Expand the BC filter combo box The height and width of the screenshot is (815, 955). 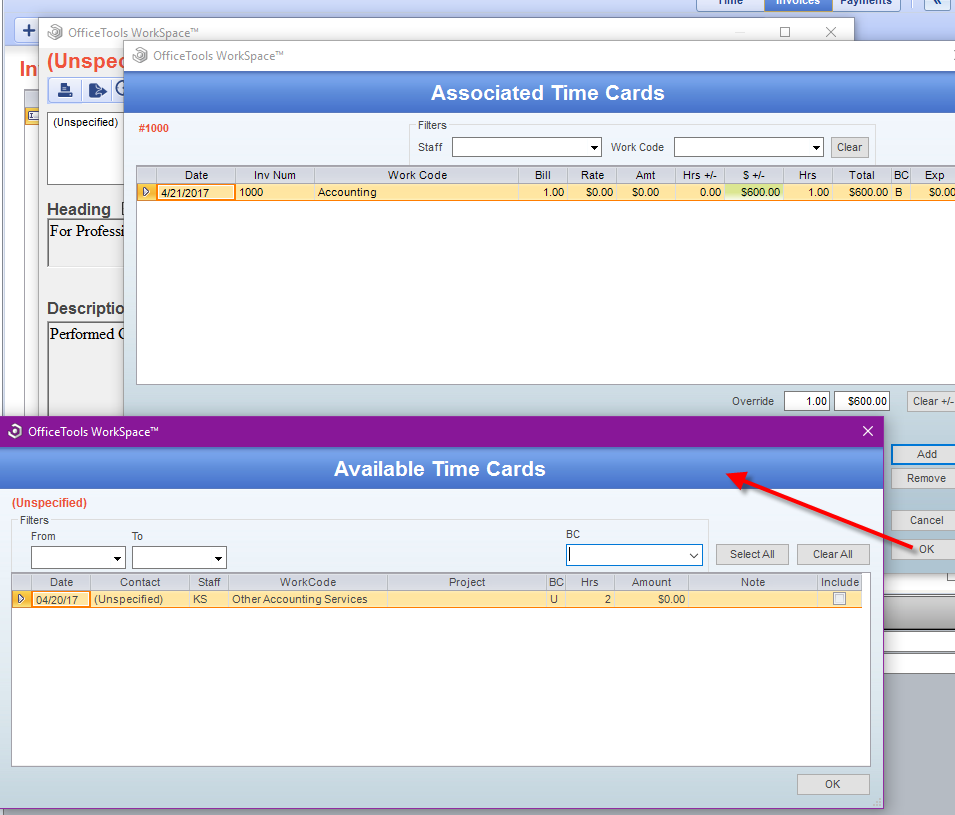point(694,555)
